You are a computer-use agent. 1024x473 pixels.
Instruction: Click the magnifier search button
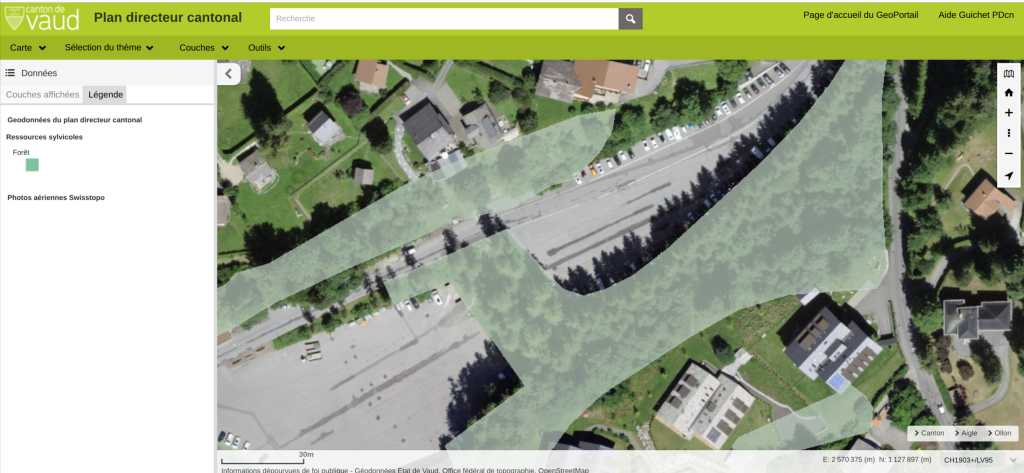630,18
